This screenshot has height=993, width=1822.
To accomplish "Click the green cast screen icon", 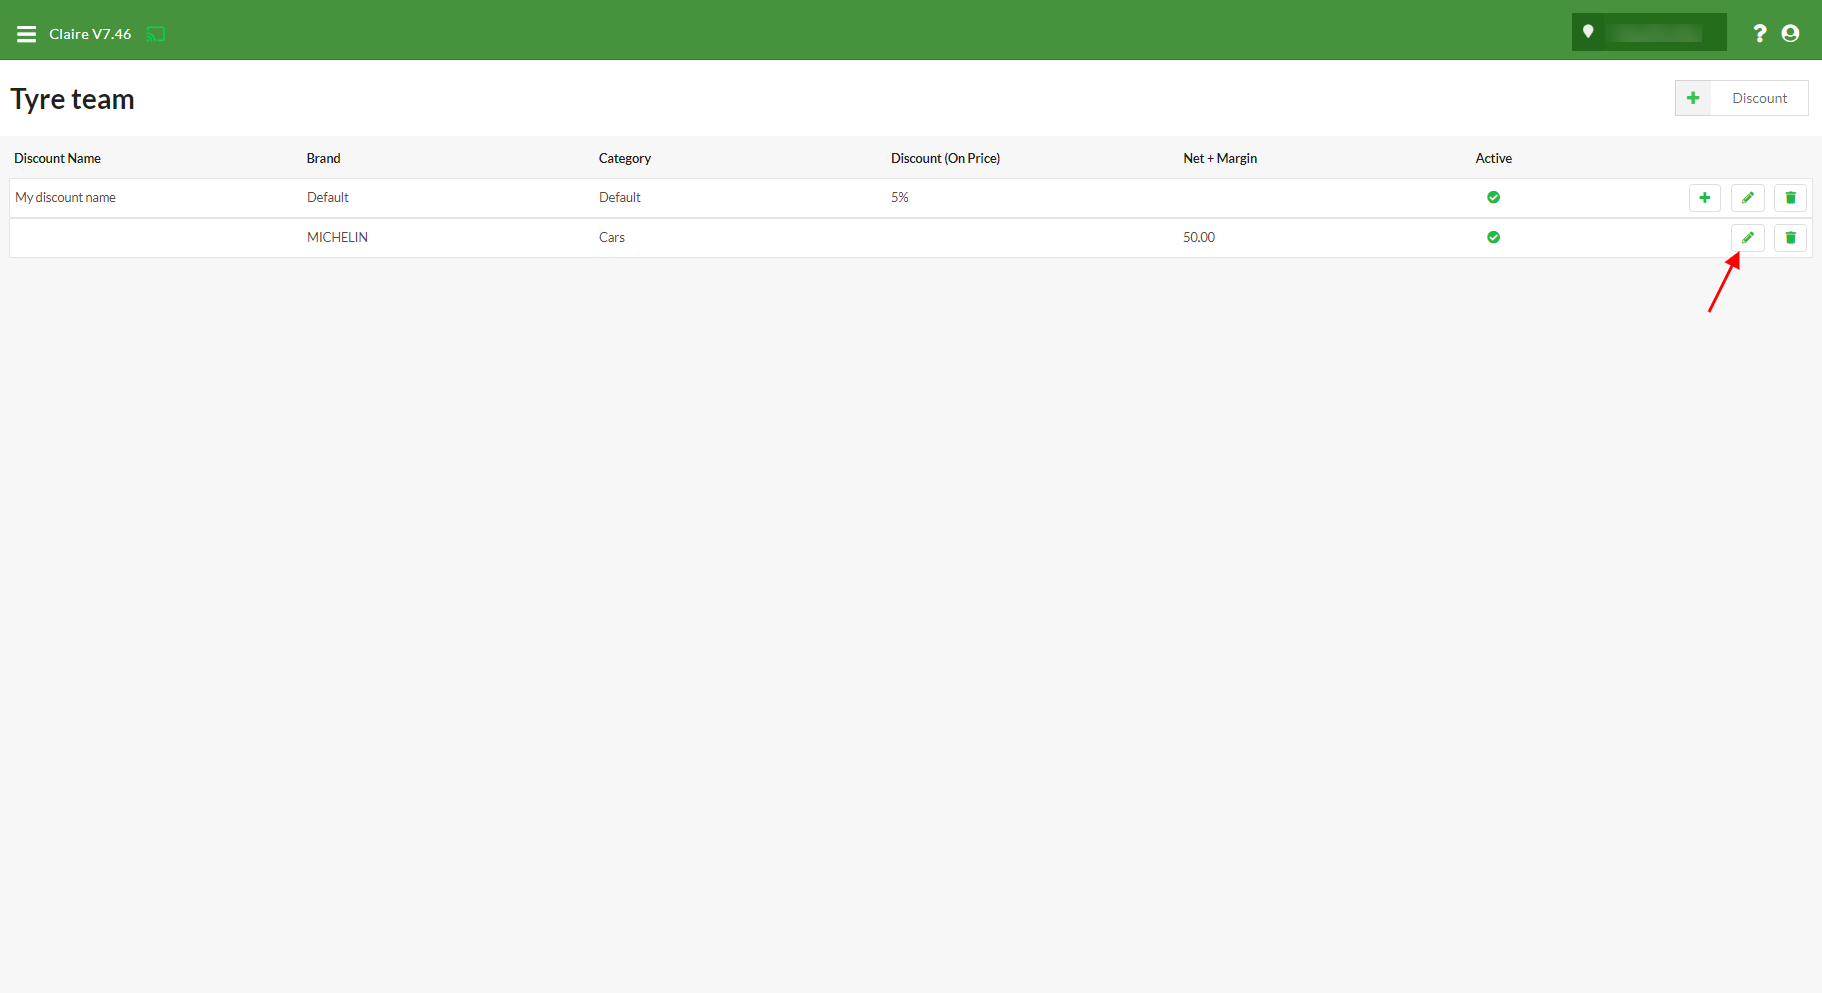I will pos(156,34).
